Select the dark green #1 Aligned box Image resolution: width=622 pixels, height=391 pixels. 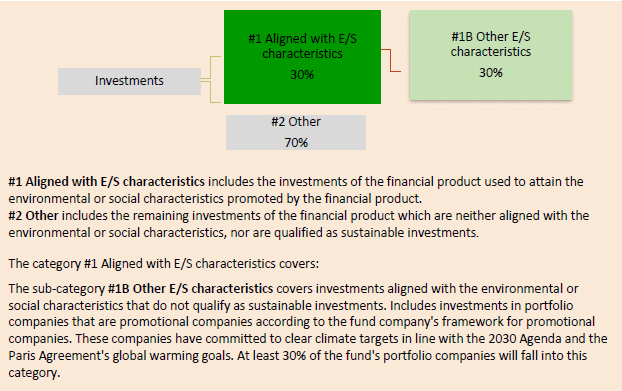pyautogui.click(x=302, y=57)
